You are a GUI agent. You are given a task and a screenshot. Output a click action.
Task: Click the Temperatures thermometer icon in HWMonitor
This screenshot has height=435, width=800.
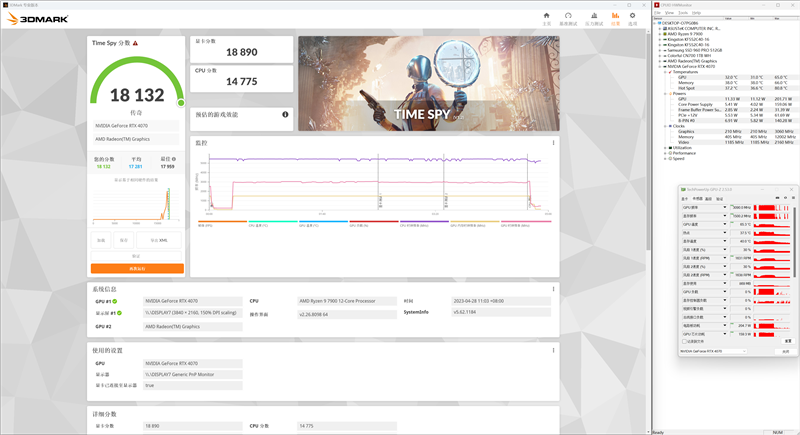(x=670, y=72)
